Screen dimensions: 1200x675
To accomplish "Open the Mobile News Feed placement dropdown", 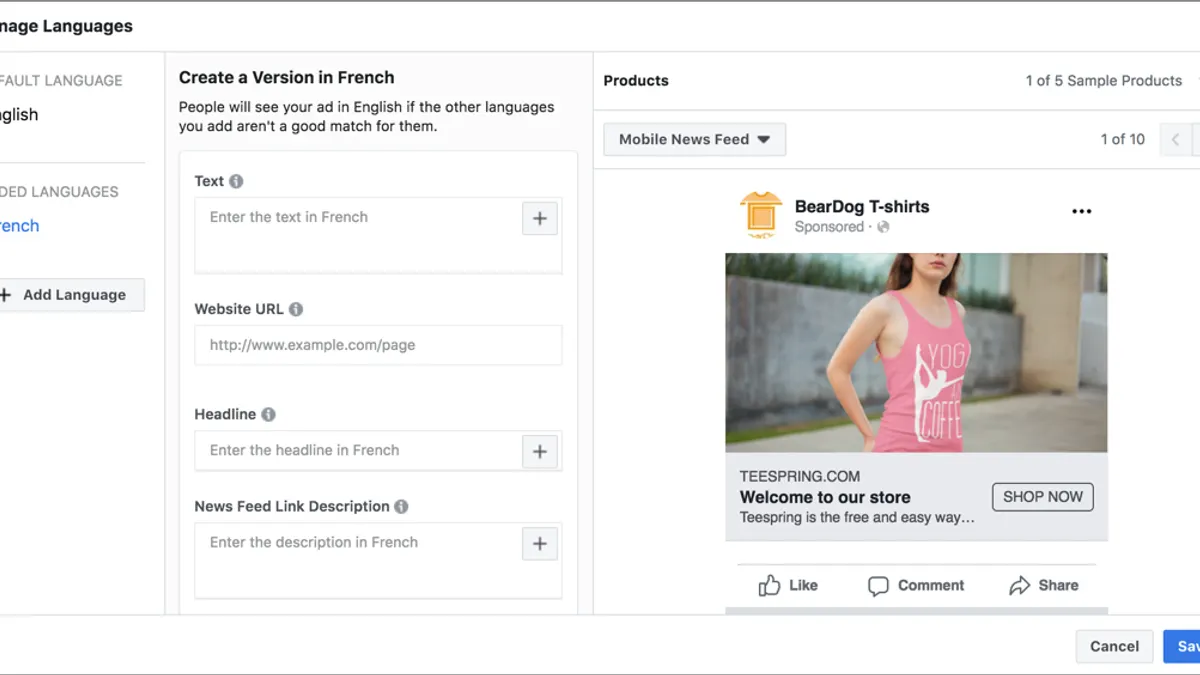I will (695, 139).
